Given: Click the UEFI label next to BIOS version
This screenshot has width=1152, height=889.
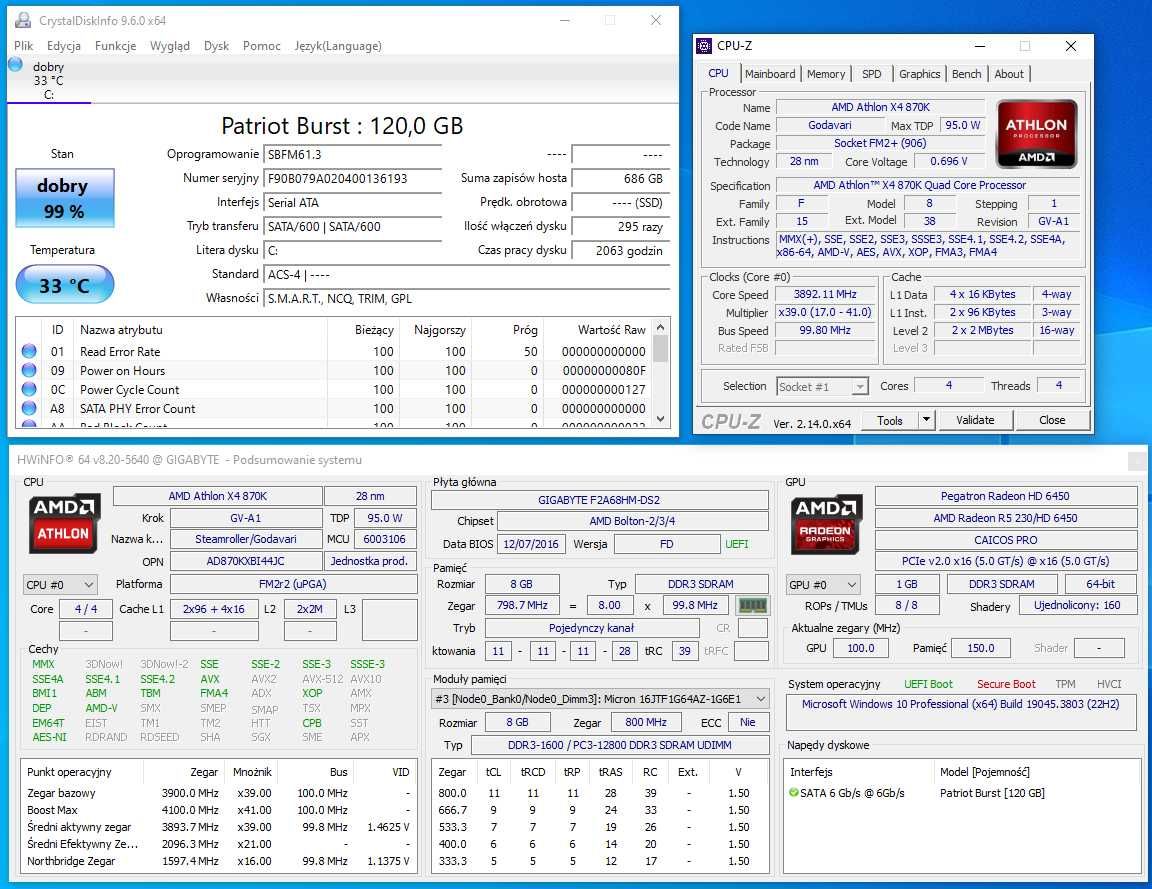Looking at the screenshot, I should tap(736, 544).
